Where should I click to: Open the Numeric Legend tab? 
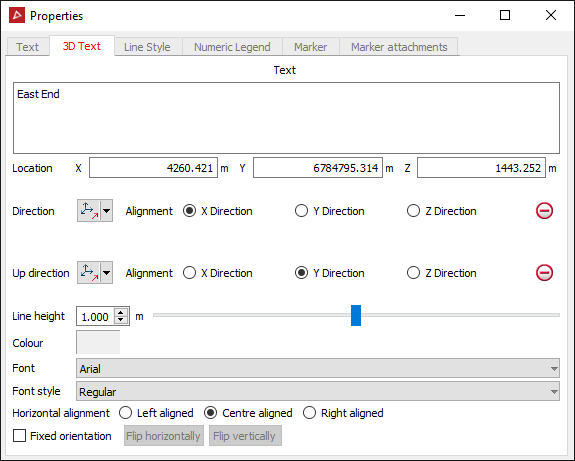tap(232, 47)
